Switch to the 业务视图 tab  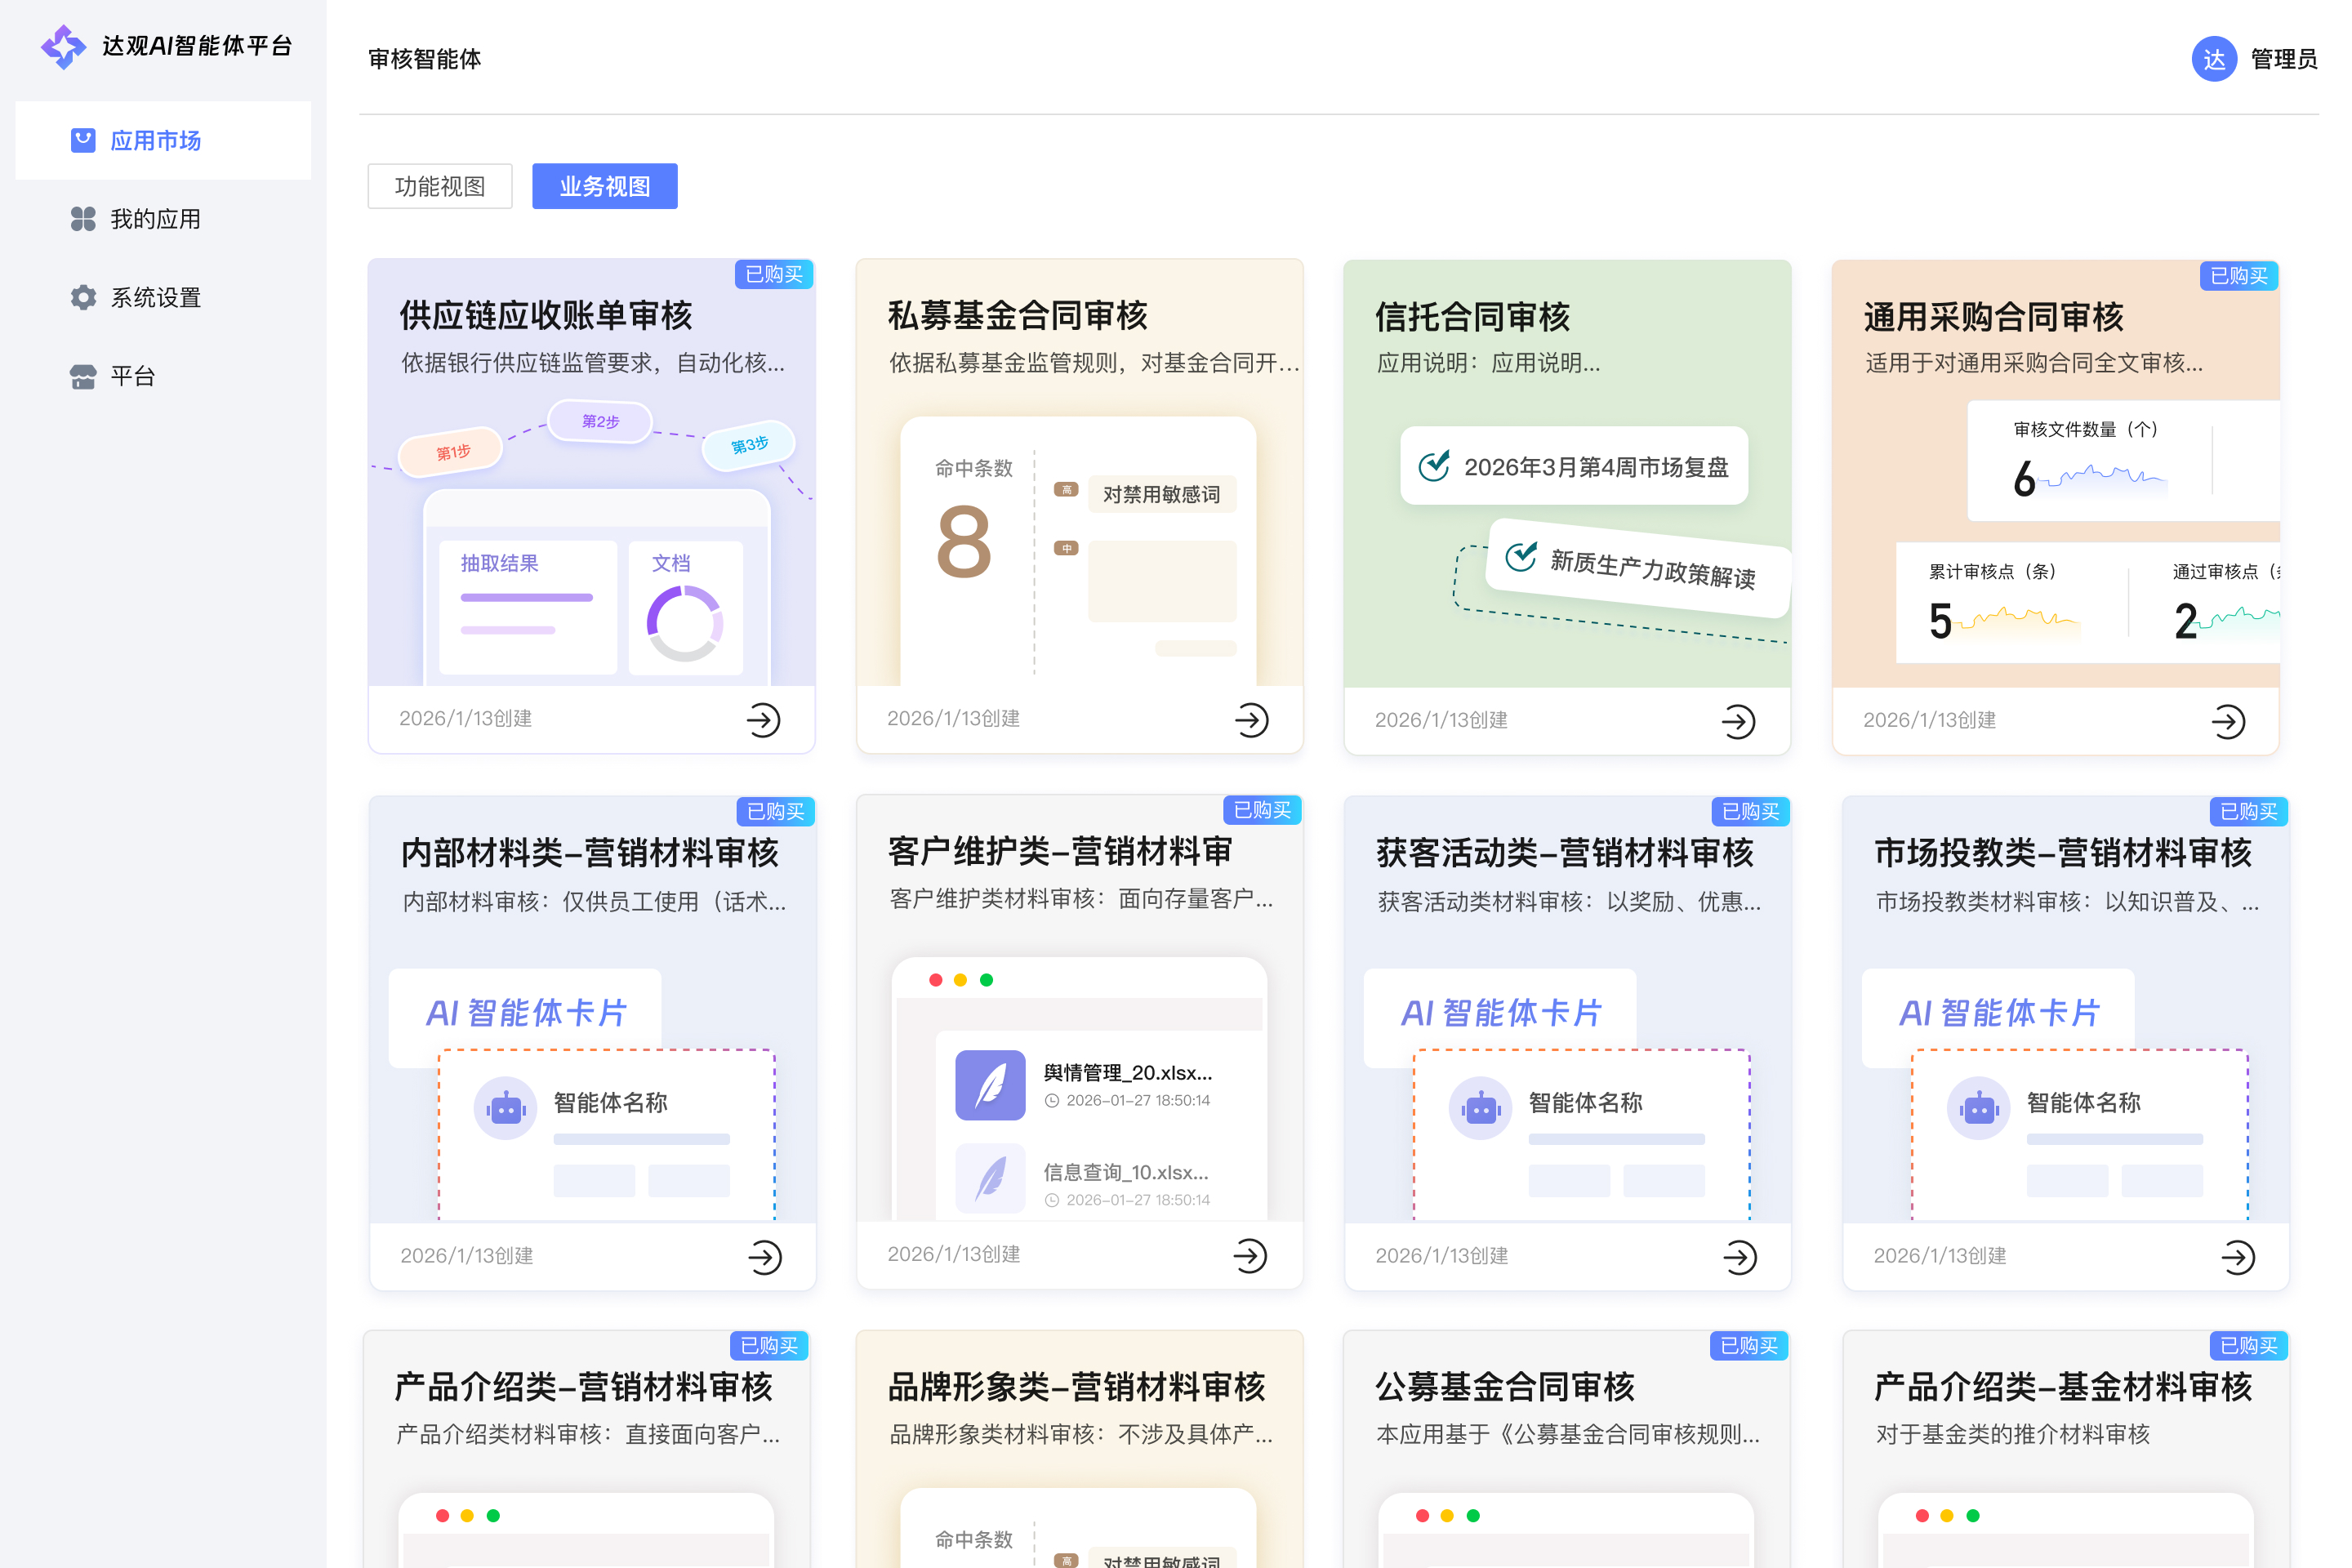604,186
